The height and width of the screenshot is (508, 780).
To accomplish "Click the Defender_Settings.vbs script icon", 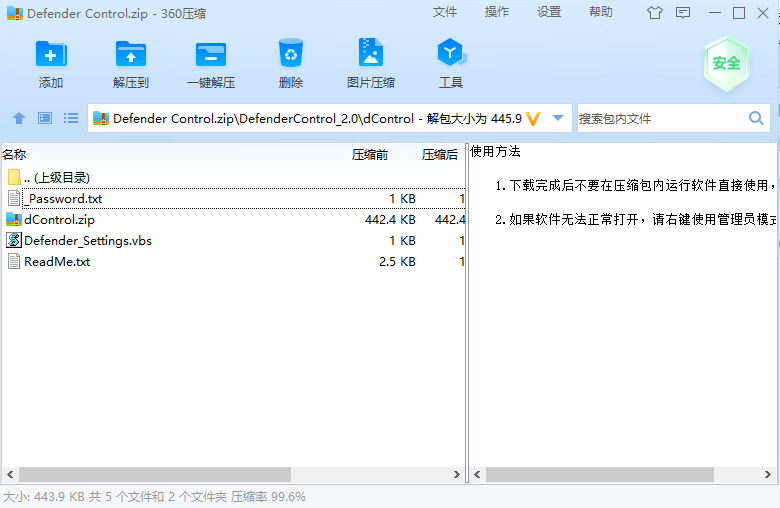I will [x=14, y=240].
